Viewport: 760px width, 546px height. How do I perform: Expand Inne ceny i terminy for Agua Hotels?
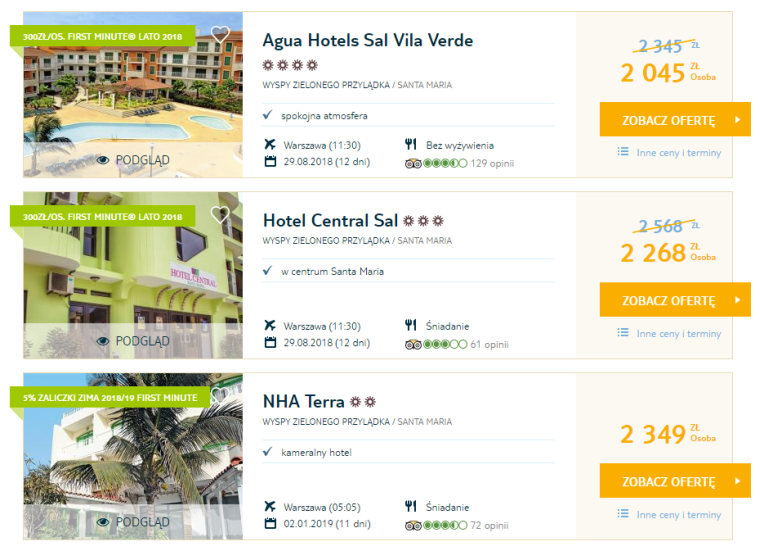[x=679, y=153]
